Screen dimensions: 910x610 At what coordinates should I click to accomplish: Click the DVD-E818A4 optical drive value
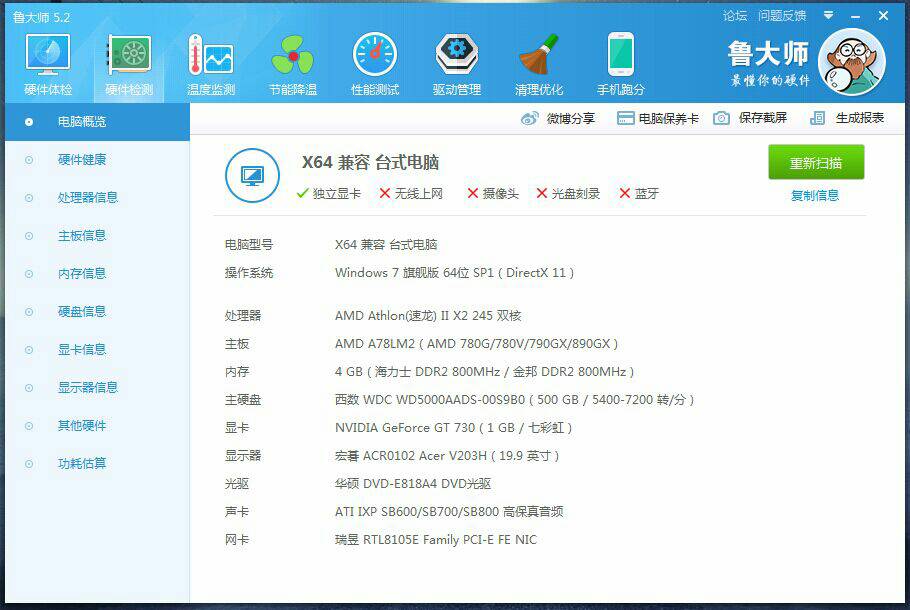[413, 483]
